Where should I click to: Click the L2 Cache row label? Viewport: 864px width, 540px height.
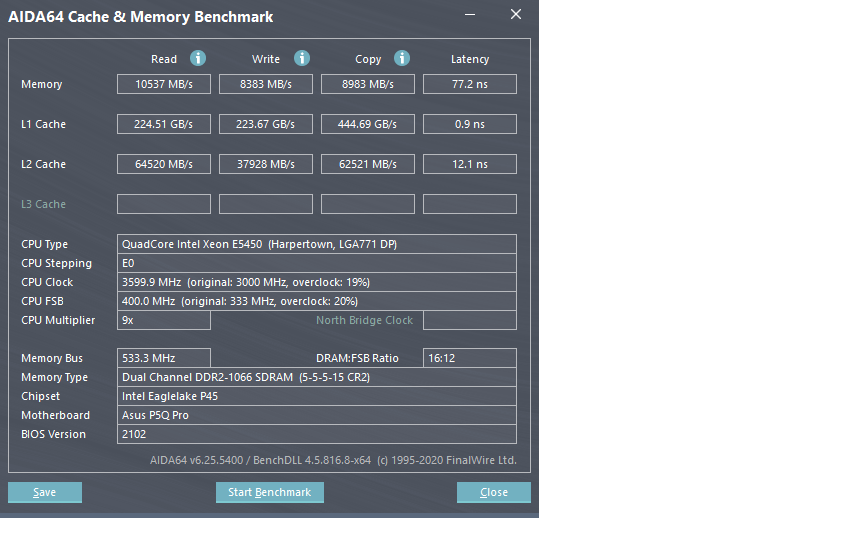[x=43, y=164]
